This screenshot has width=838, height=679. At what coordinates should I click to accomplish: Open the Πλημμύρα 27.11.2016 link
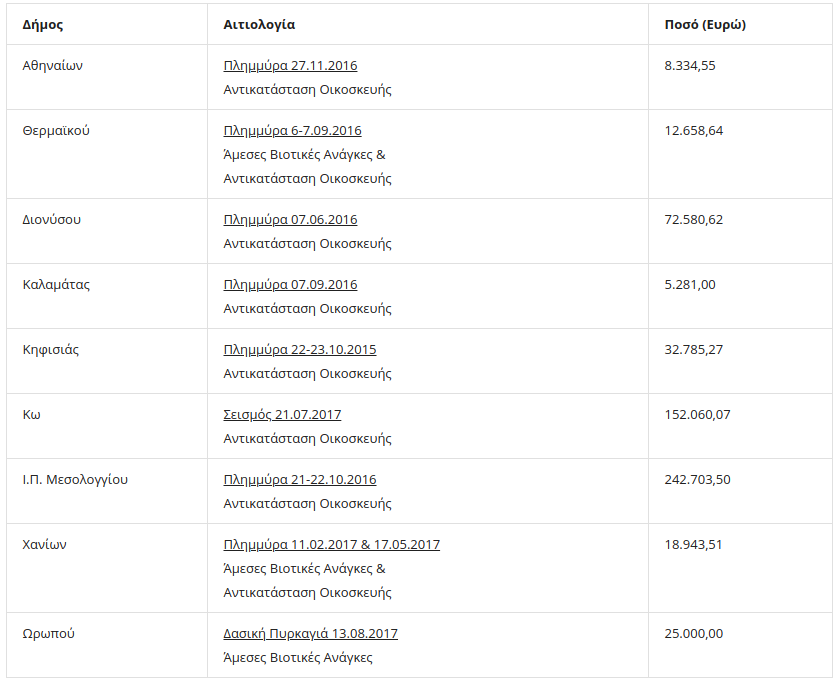290,66
